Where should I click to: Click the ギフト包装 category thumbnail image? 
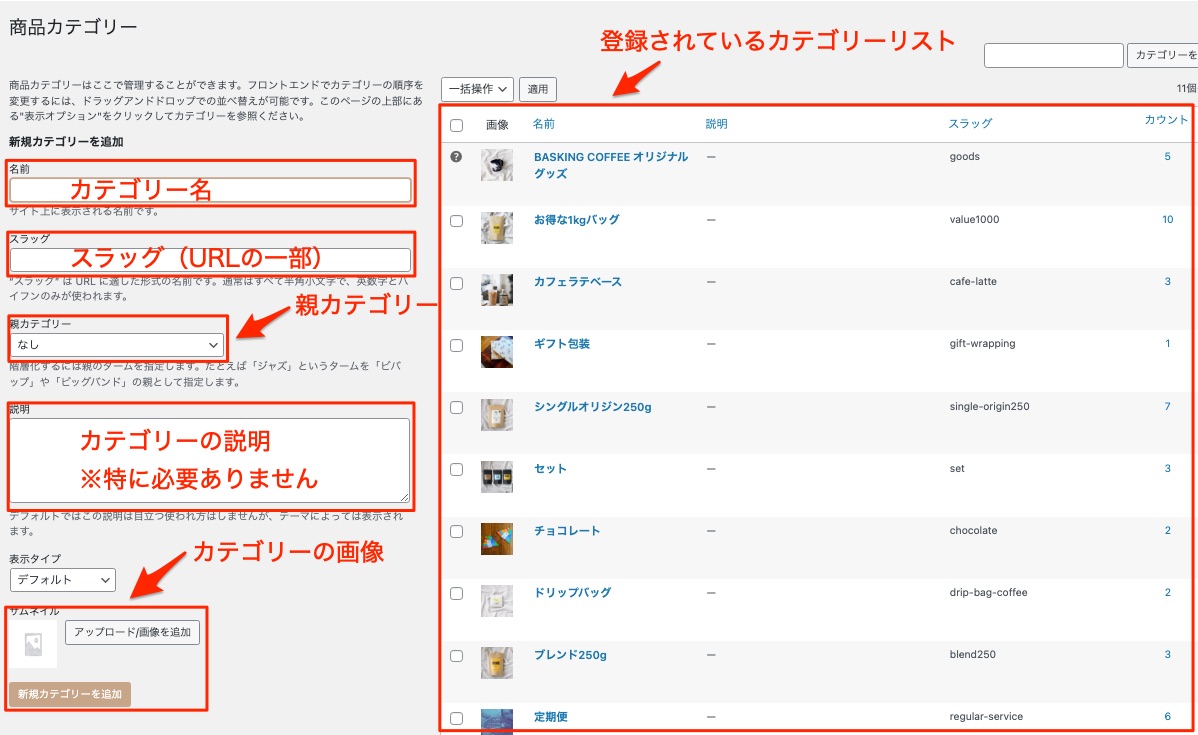point(497,352)
